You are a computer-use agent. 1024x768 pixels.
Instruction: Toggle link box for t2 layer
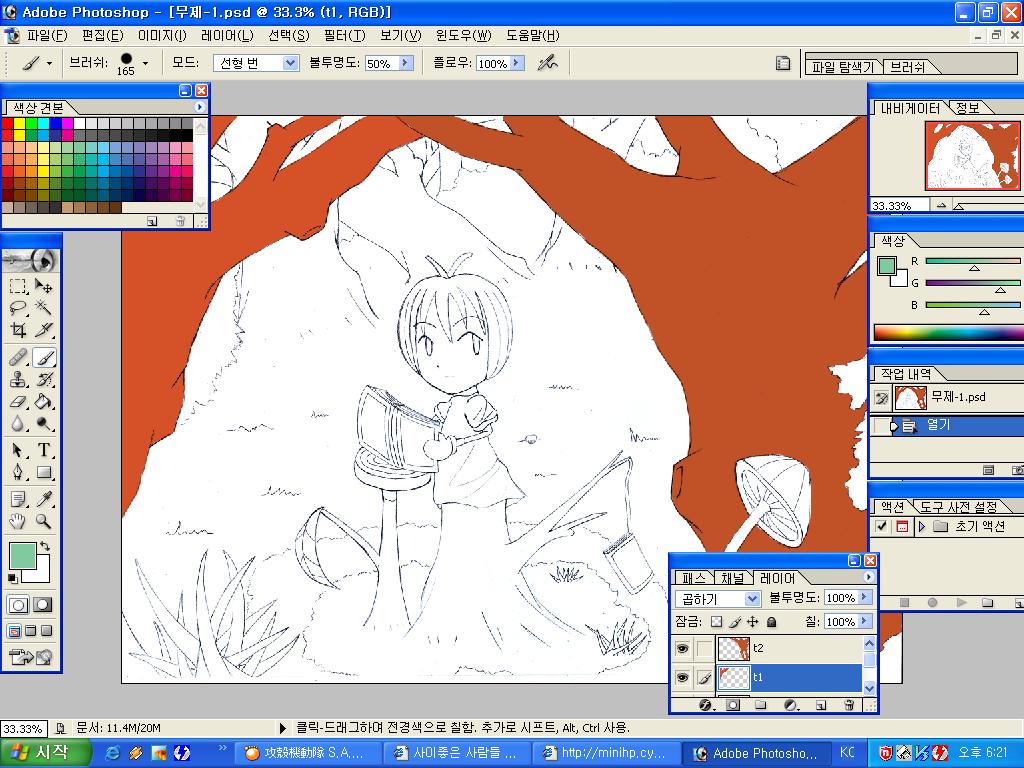pyautogui.click(x=704, y=648)
